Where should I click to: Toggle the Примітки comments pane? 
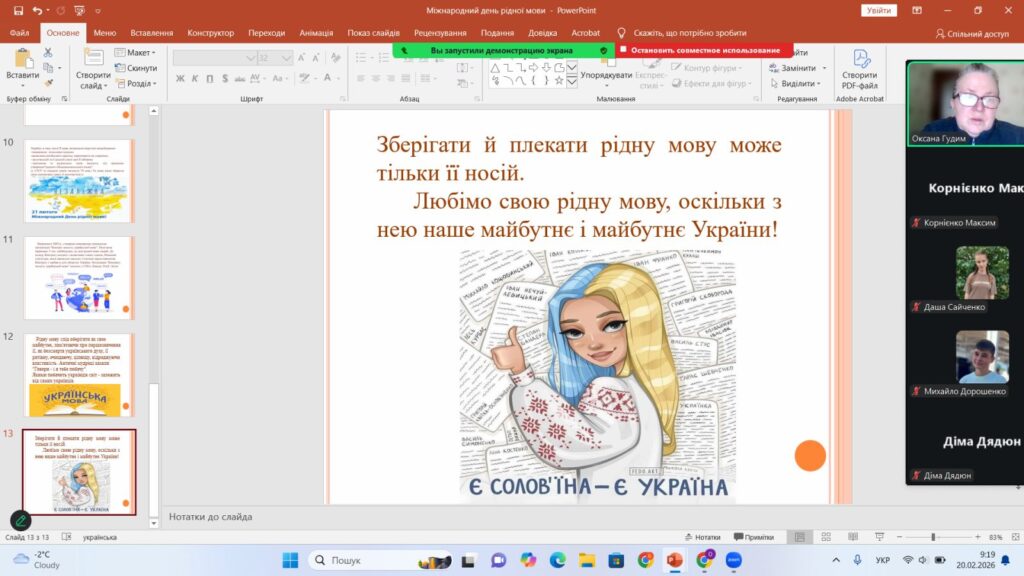click(754, 537)
